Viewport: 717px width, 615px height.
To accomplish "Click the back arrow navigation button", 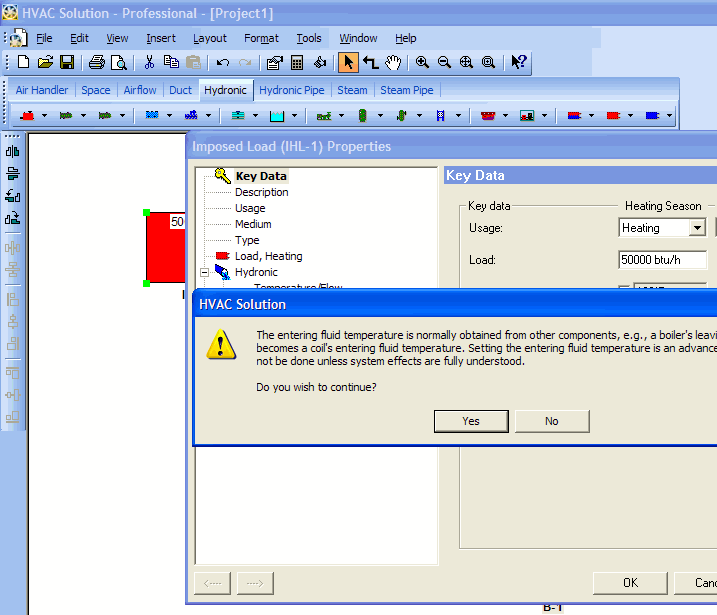I will point(212,583).
